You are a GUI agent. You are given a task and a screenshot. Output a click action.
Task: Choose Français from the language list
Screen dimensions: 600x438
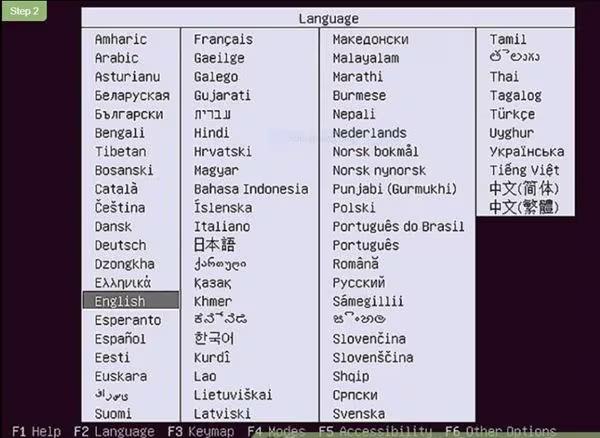(223, 39)
